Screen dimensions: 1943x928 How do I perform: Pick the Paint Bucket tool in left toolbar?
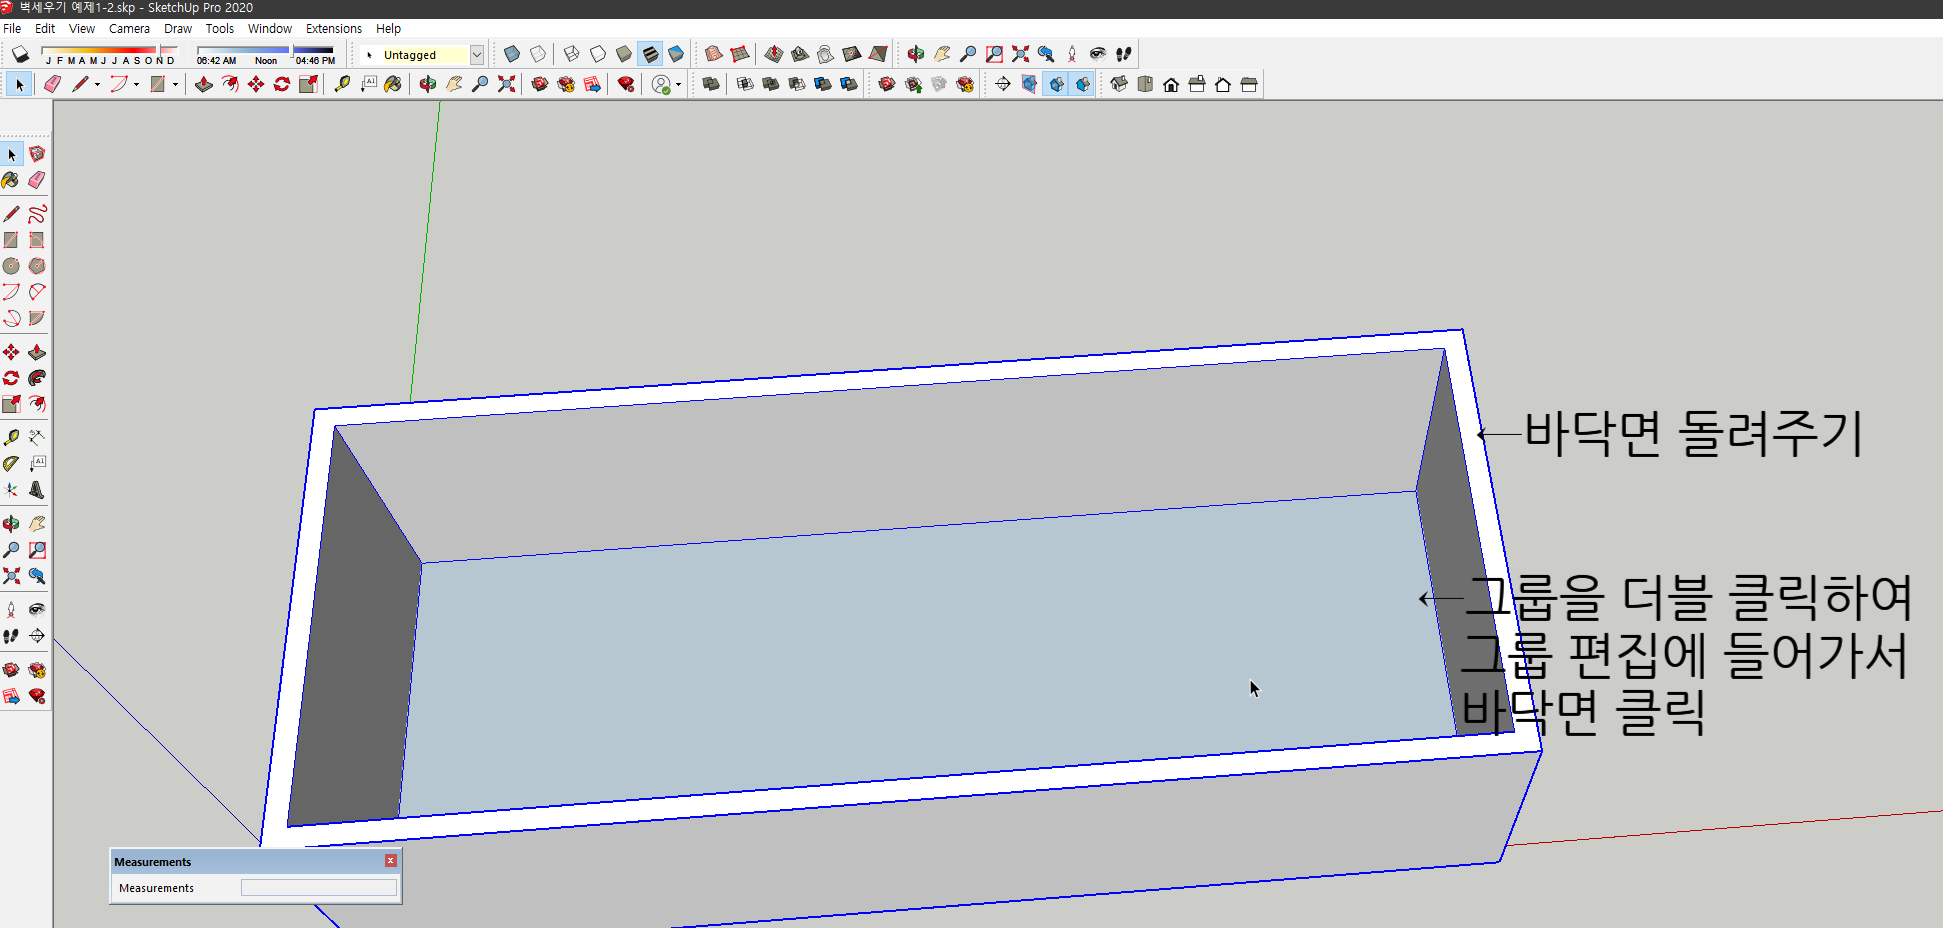click(x=11, y=180)
